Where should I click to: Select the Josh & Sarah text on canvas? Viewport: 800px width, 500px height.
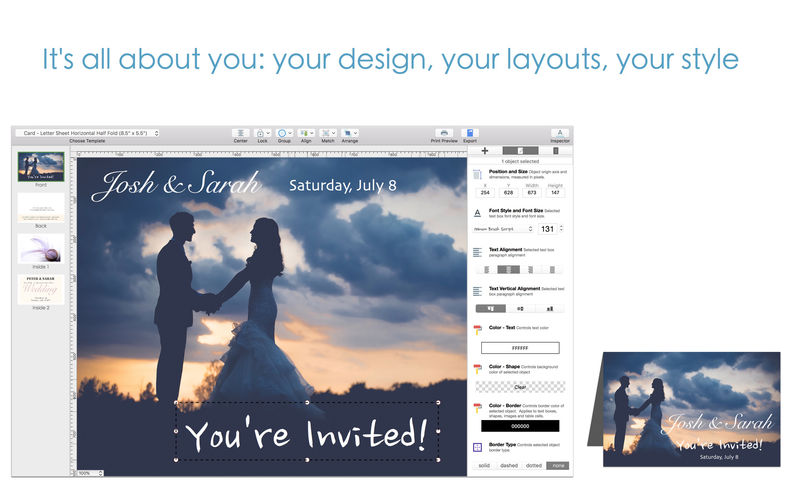click(x=176, y=185)
